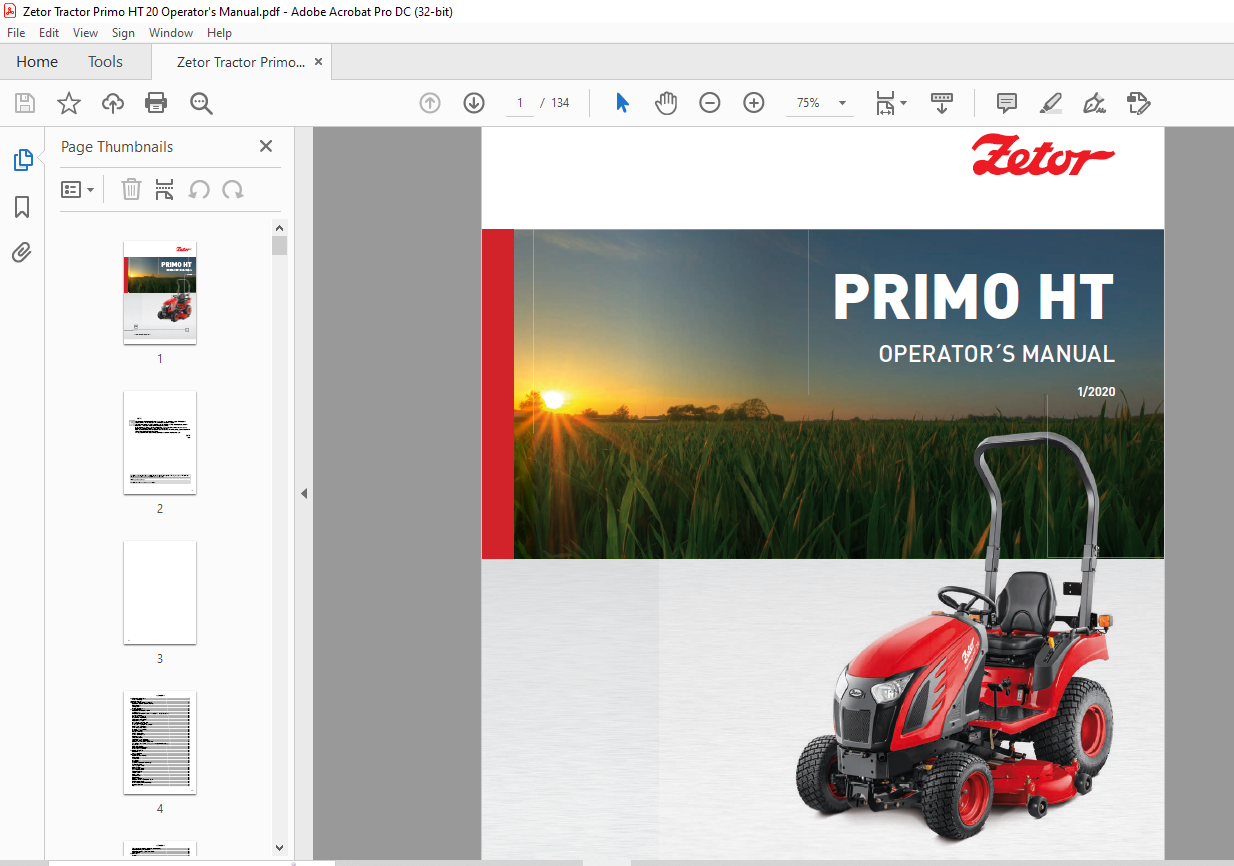Open the Stamp tool

pyautogui.click(x=1138, y=103)
